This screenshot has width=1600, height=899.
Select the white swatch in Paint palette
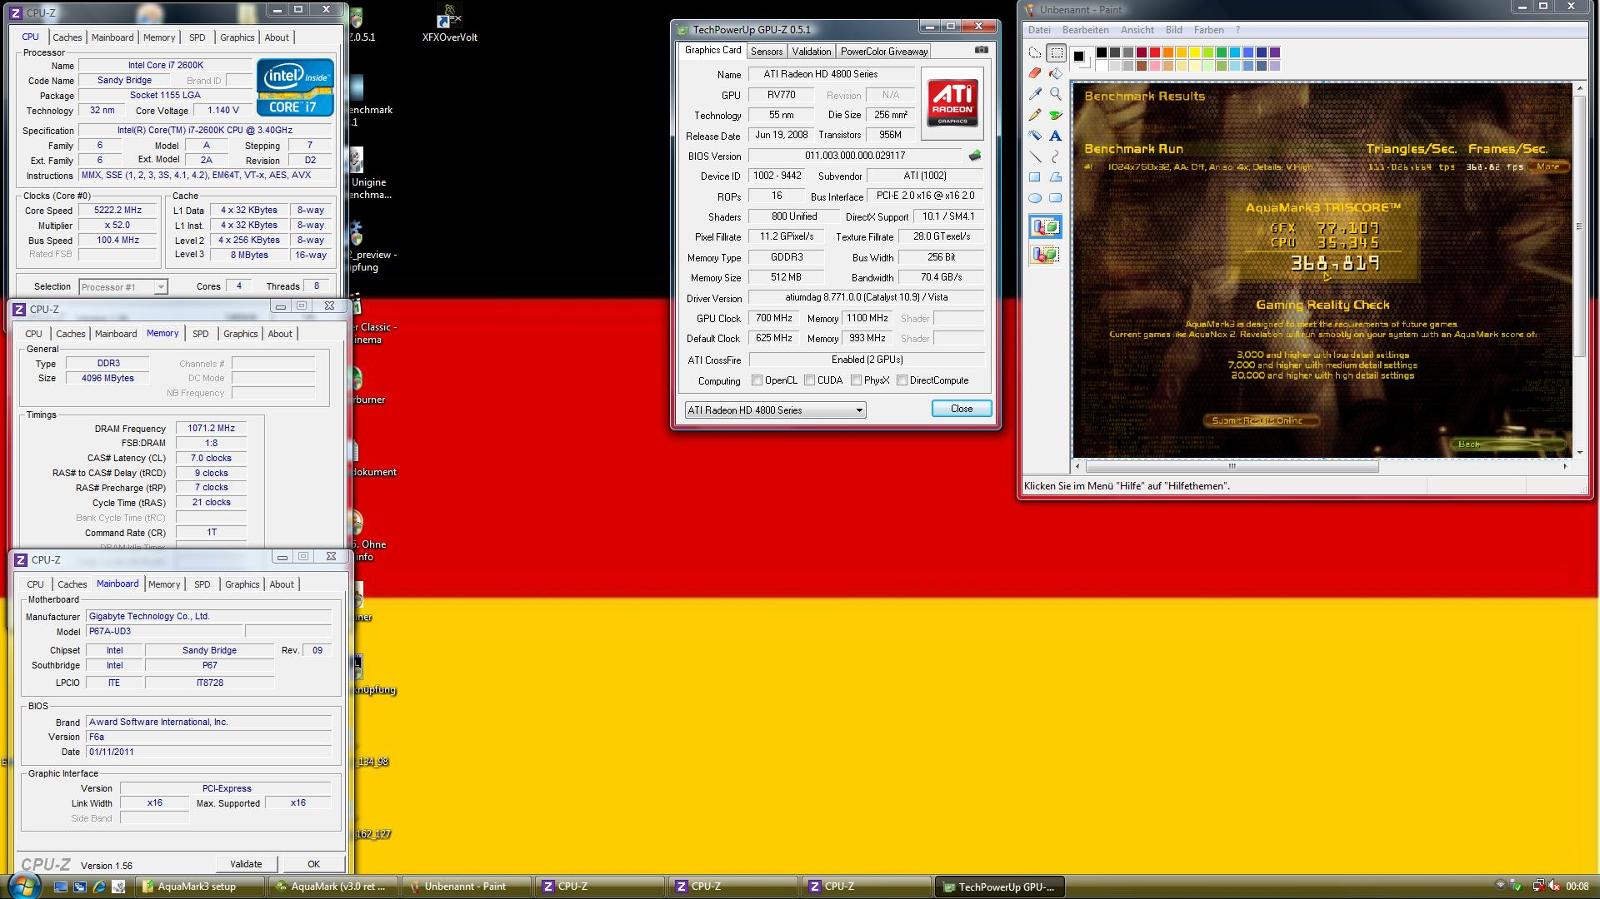coord(1101,65)
